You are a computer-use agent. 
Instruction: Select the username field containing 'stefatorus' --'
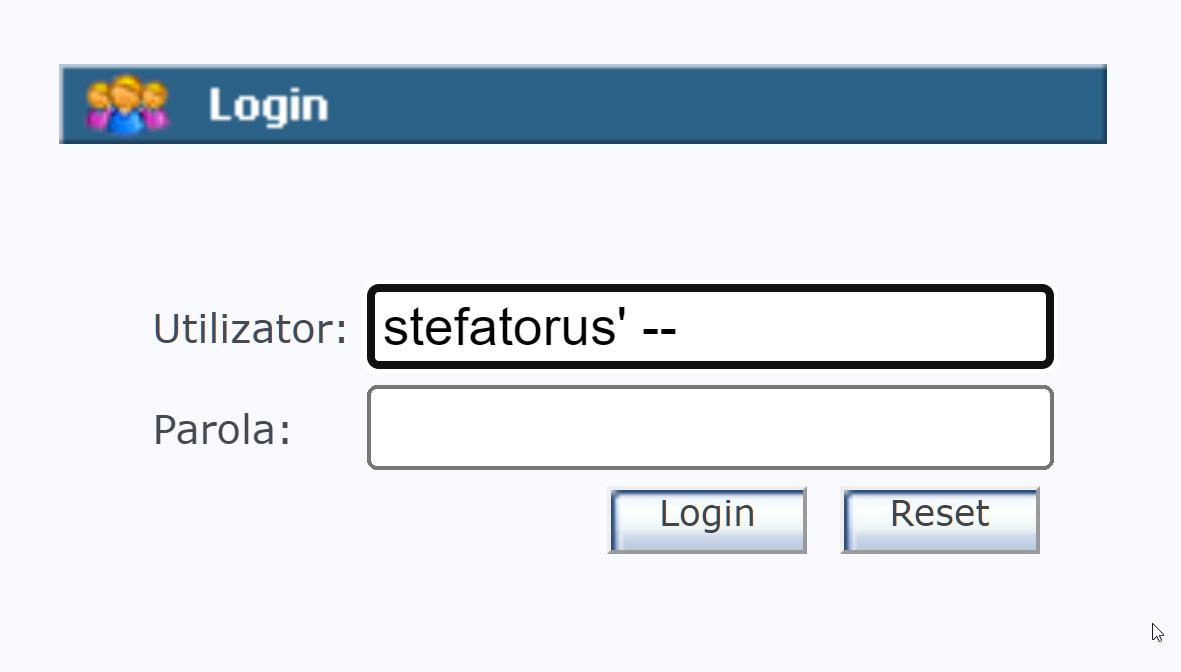click(710, 327)
